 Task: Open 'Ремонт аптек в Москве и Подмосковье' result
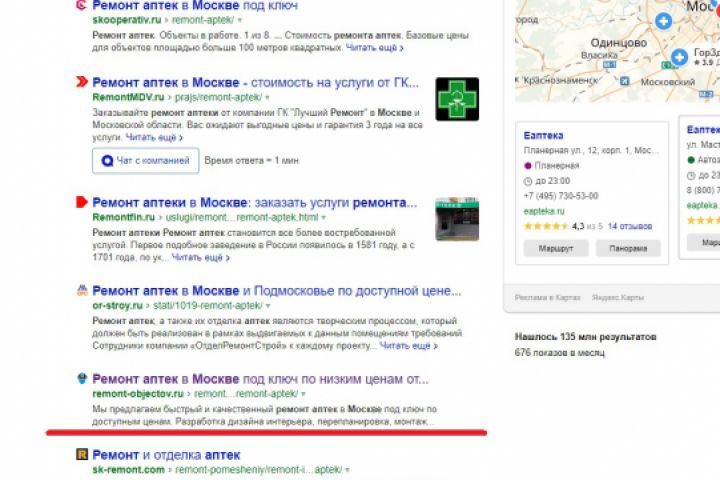click(277, 291)
